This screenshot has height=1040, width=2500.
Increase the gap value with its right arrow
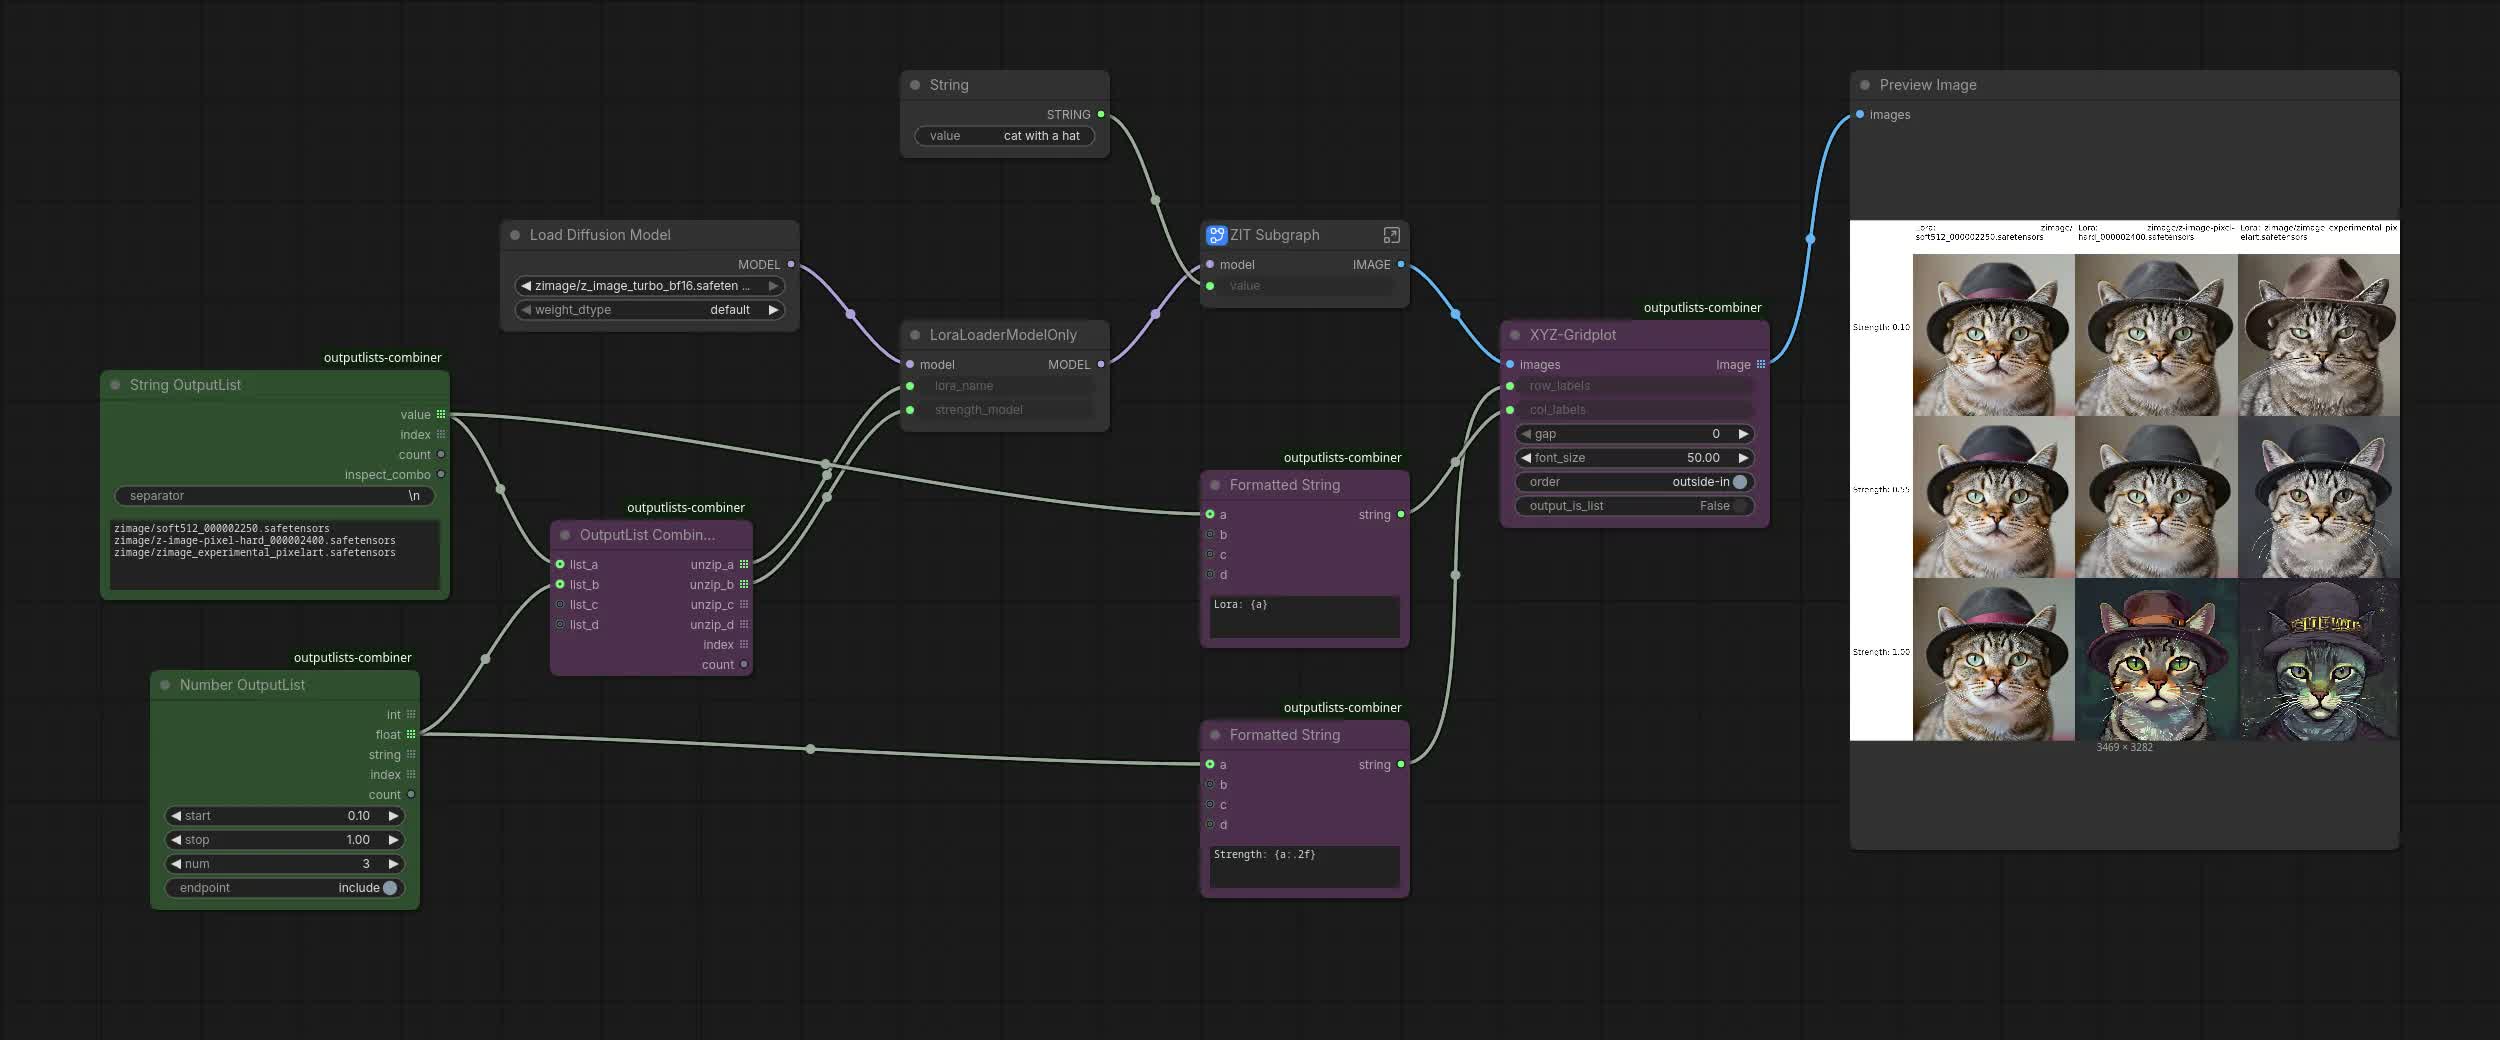(x=1743, y=434)
